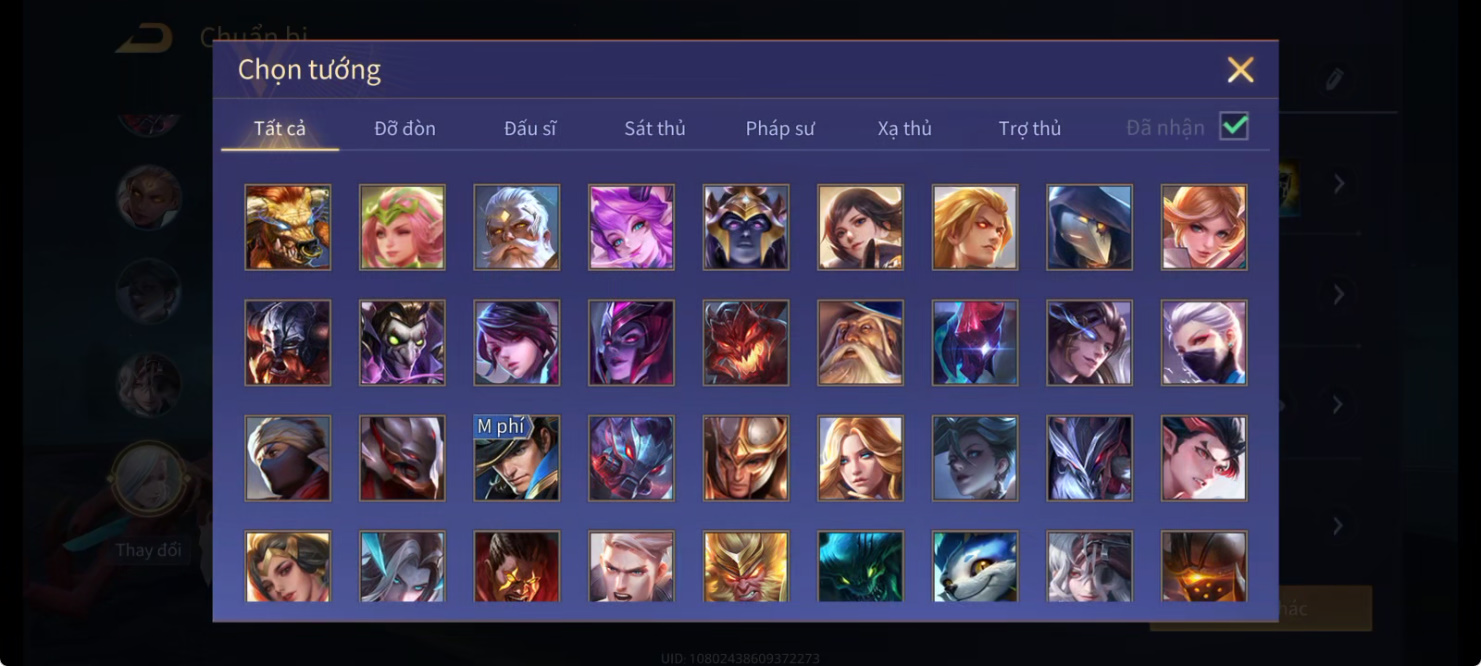Select the hero tagged "M phí"
The height and width of the screenshot is (666, 1481).
[x=516, y=458]
